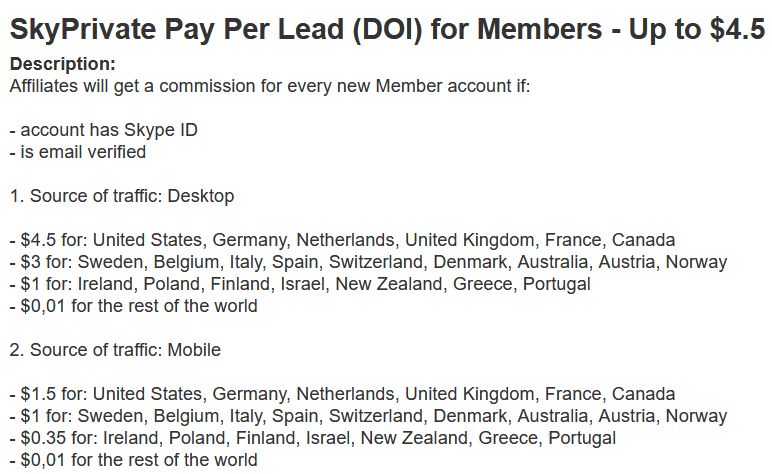Click 'Source of traffic: Desktop' heading
This screenshot has height=474, width=772.
(122, 196)
